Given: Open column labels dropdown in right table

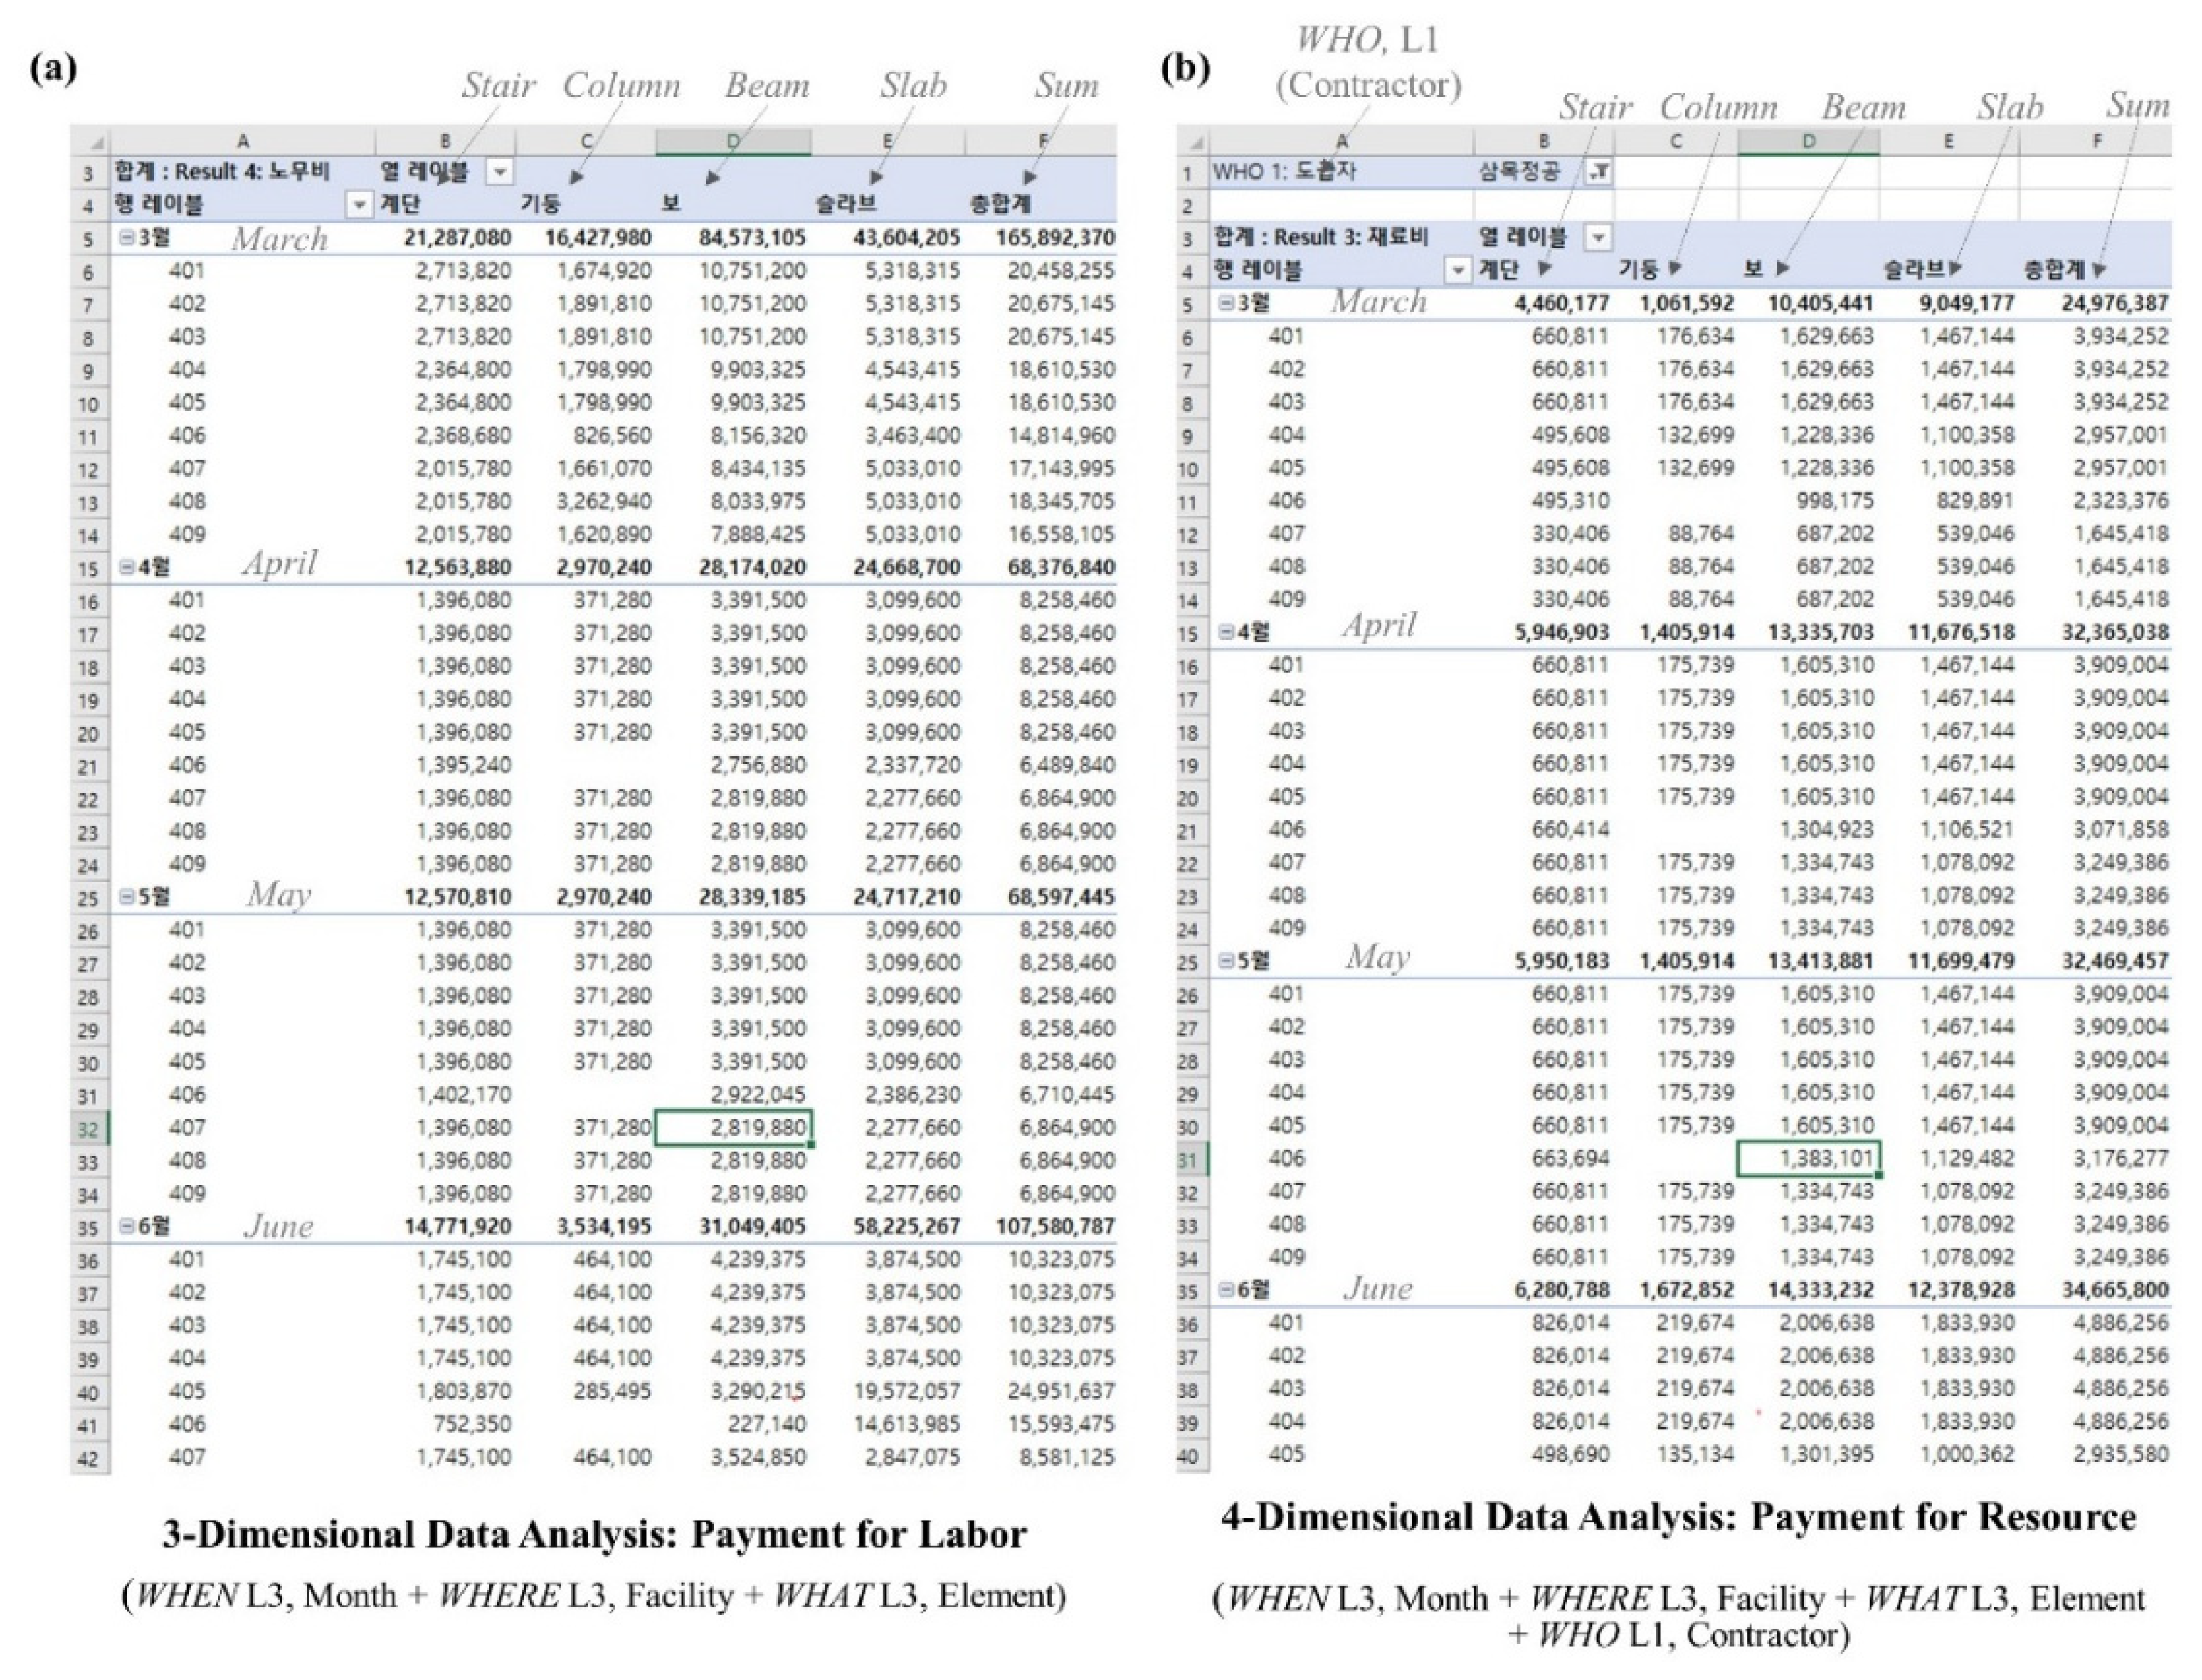Looking at the screenshot, I should 1599,238.
